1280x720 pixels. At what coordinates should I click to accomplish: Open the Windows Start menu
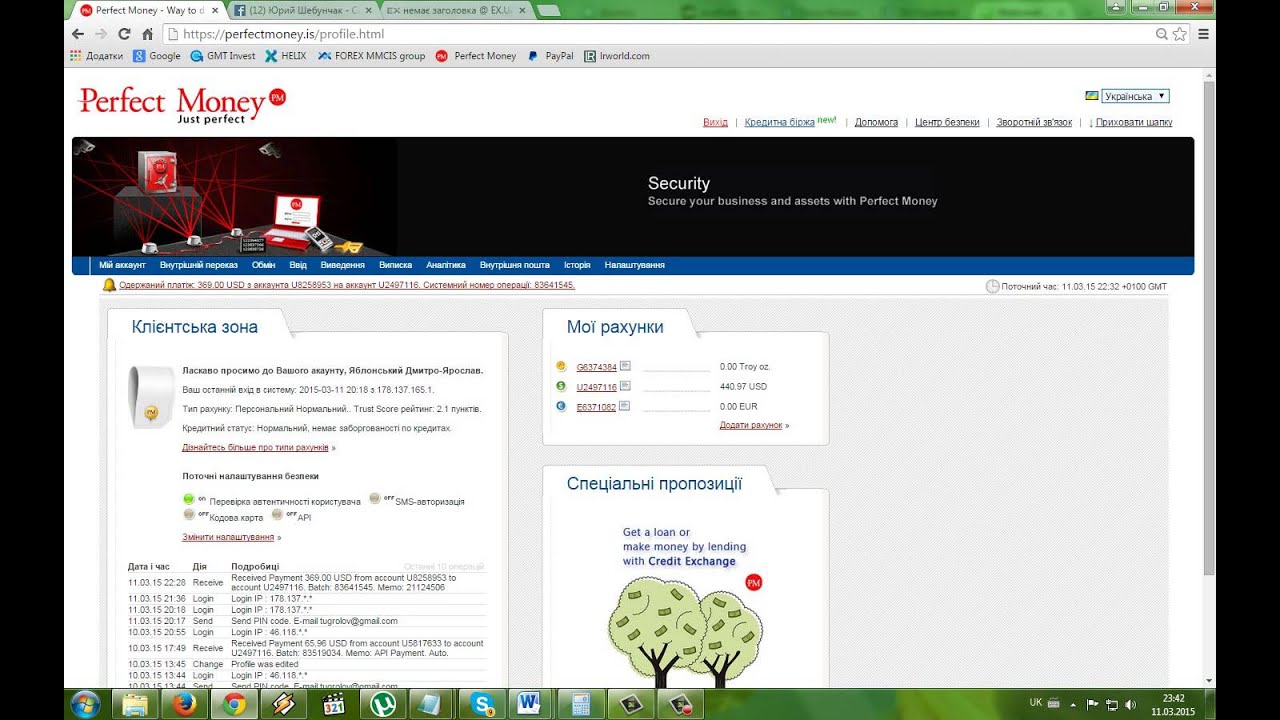[85, 704]
